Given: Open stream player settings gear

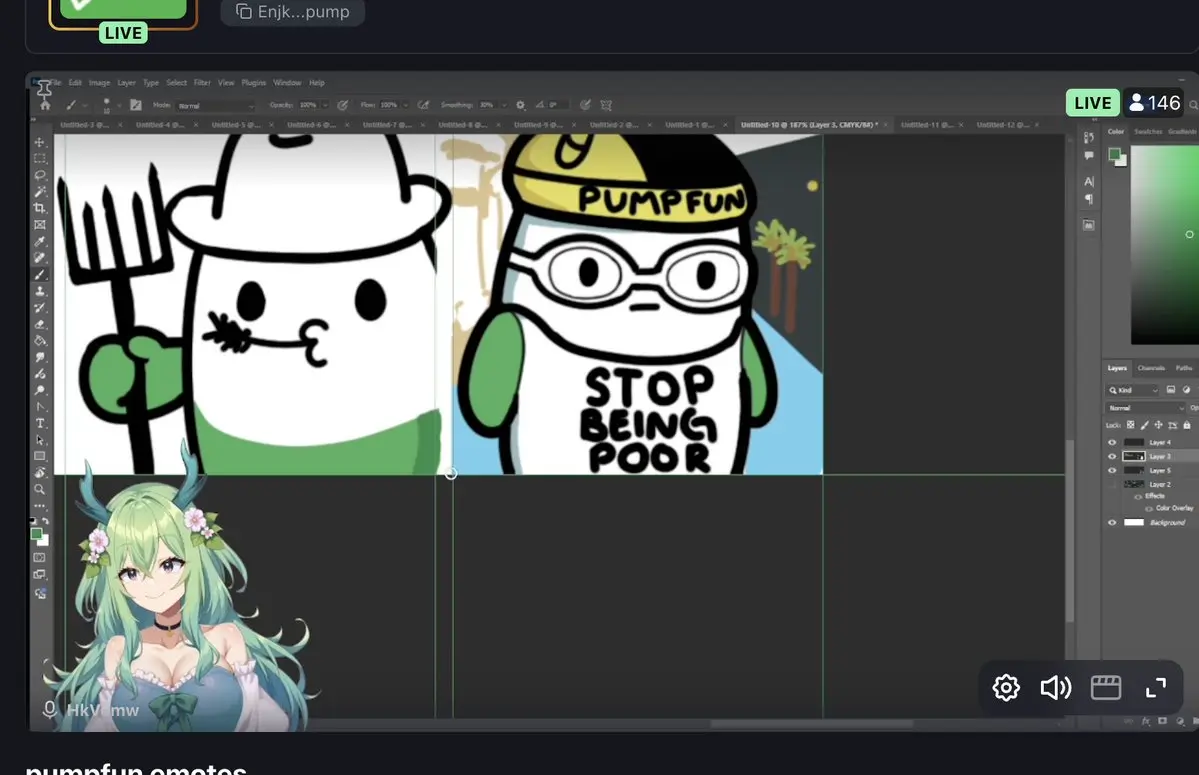Looking at the screenshot, I should (1006, 688).
